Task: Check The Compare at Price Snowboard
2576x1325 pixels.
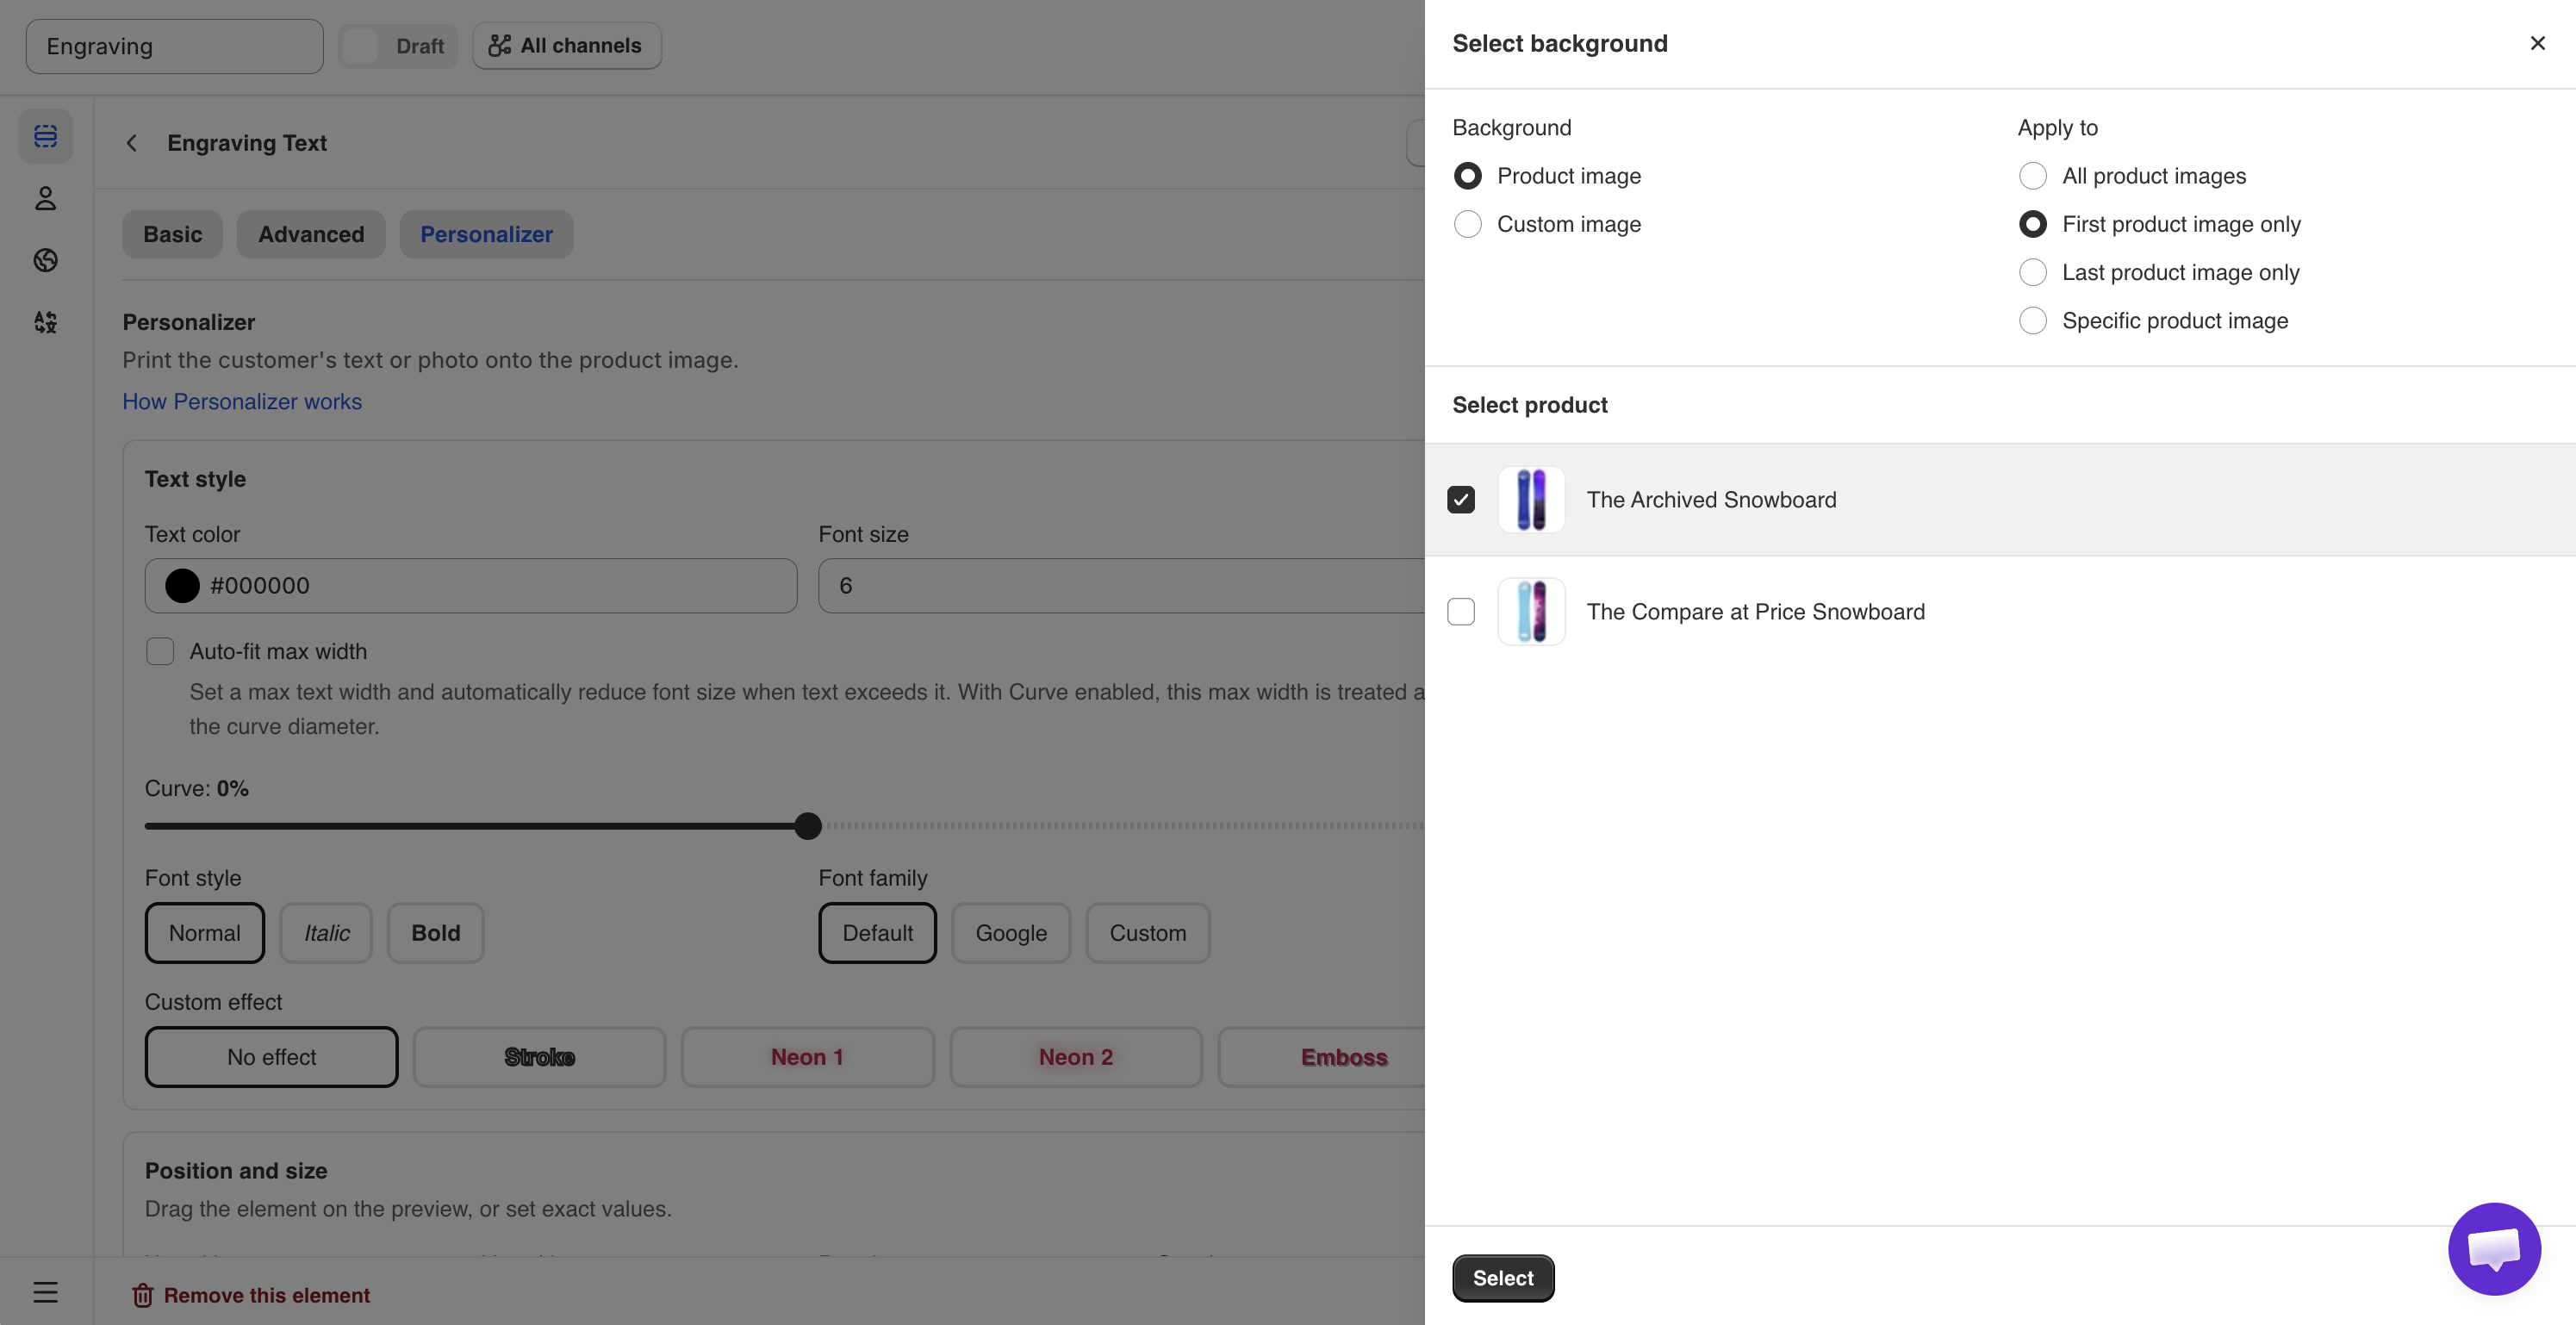Action: (1461, 612)
